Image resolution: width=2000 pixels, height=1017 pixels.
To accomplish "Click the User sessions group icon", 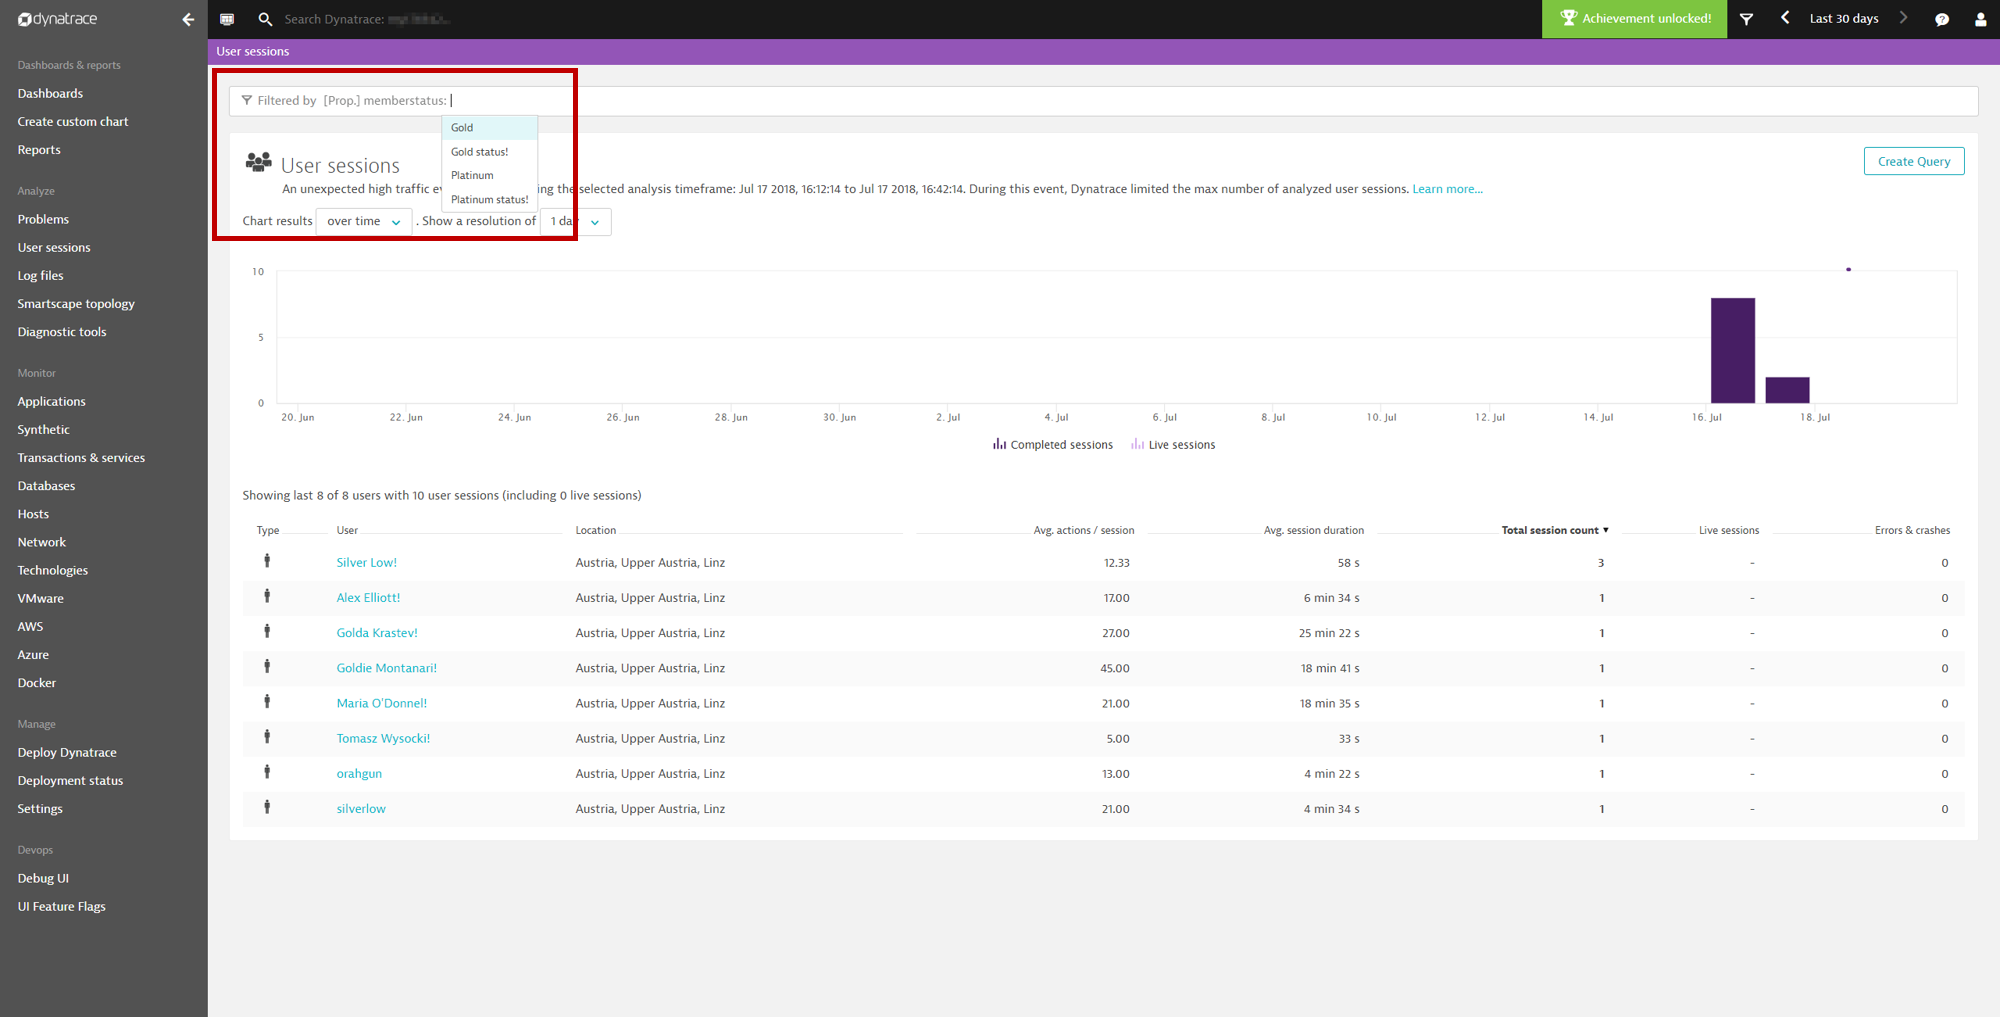I will pos(259,162).
